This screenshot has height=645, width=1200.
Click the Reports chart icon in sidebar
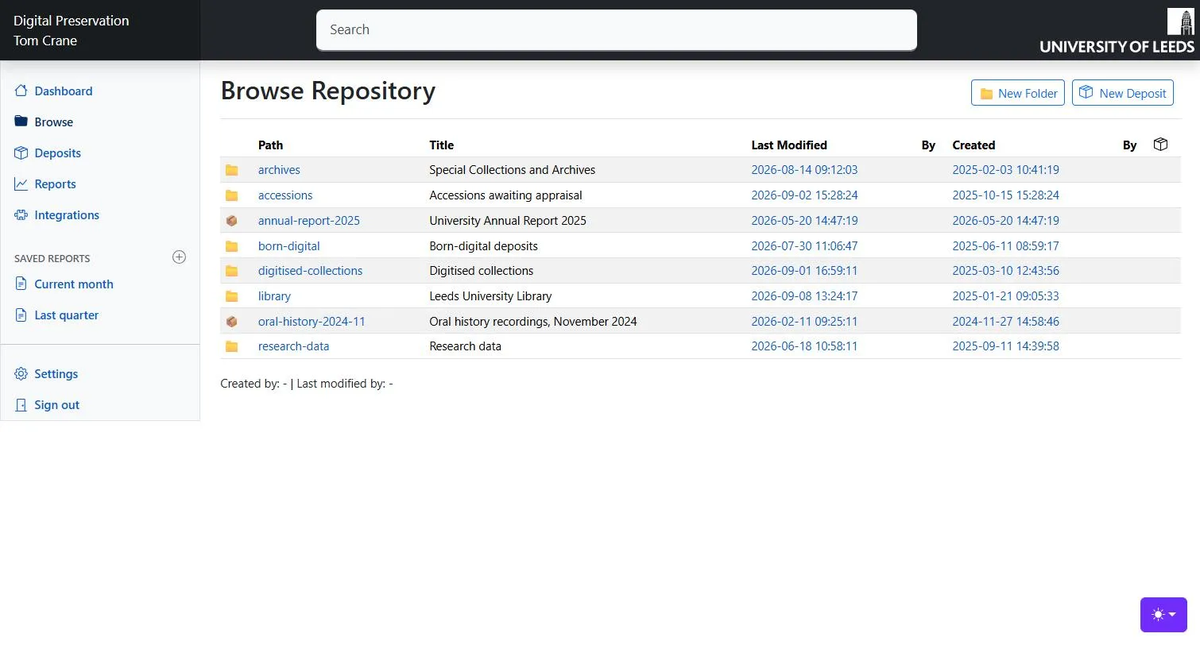click(21, 184)
